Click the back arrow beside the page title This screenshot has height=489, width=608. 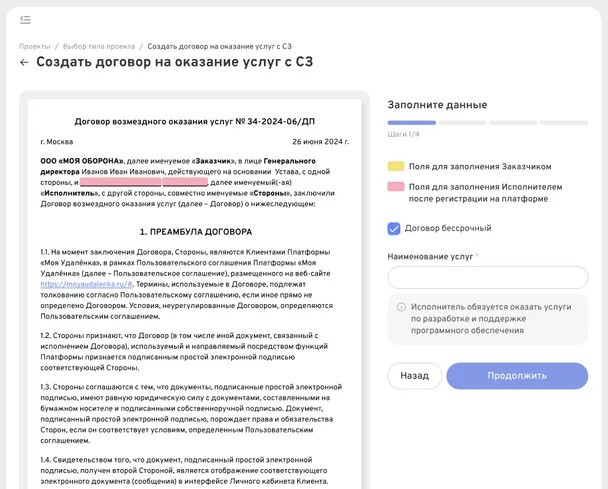click(x=24, y=62)
